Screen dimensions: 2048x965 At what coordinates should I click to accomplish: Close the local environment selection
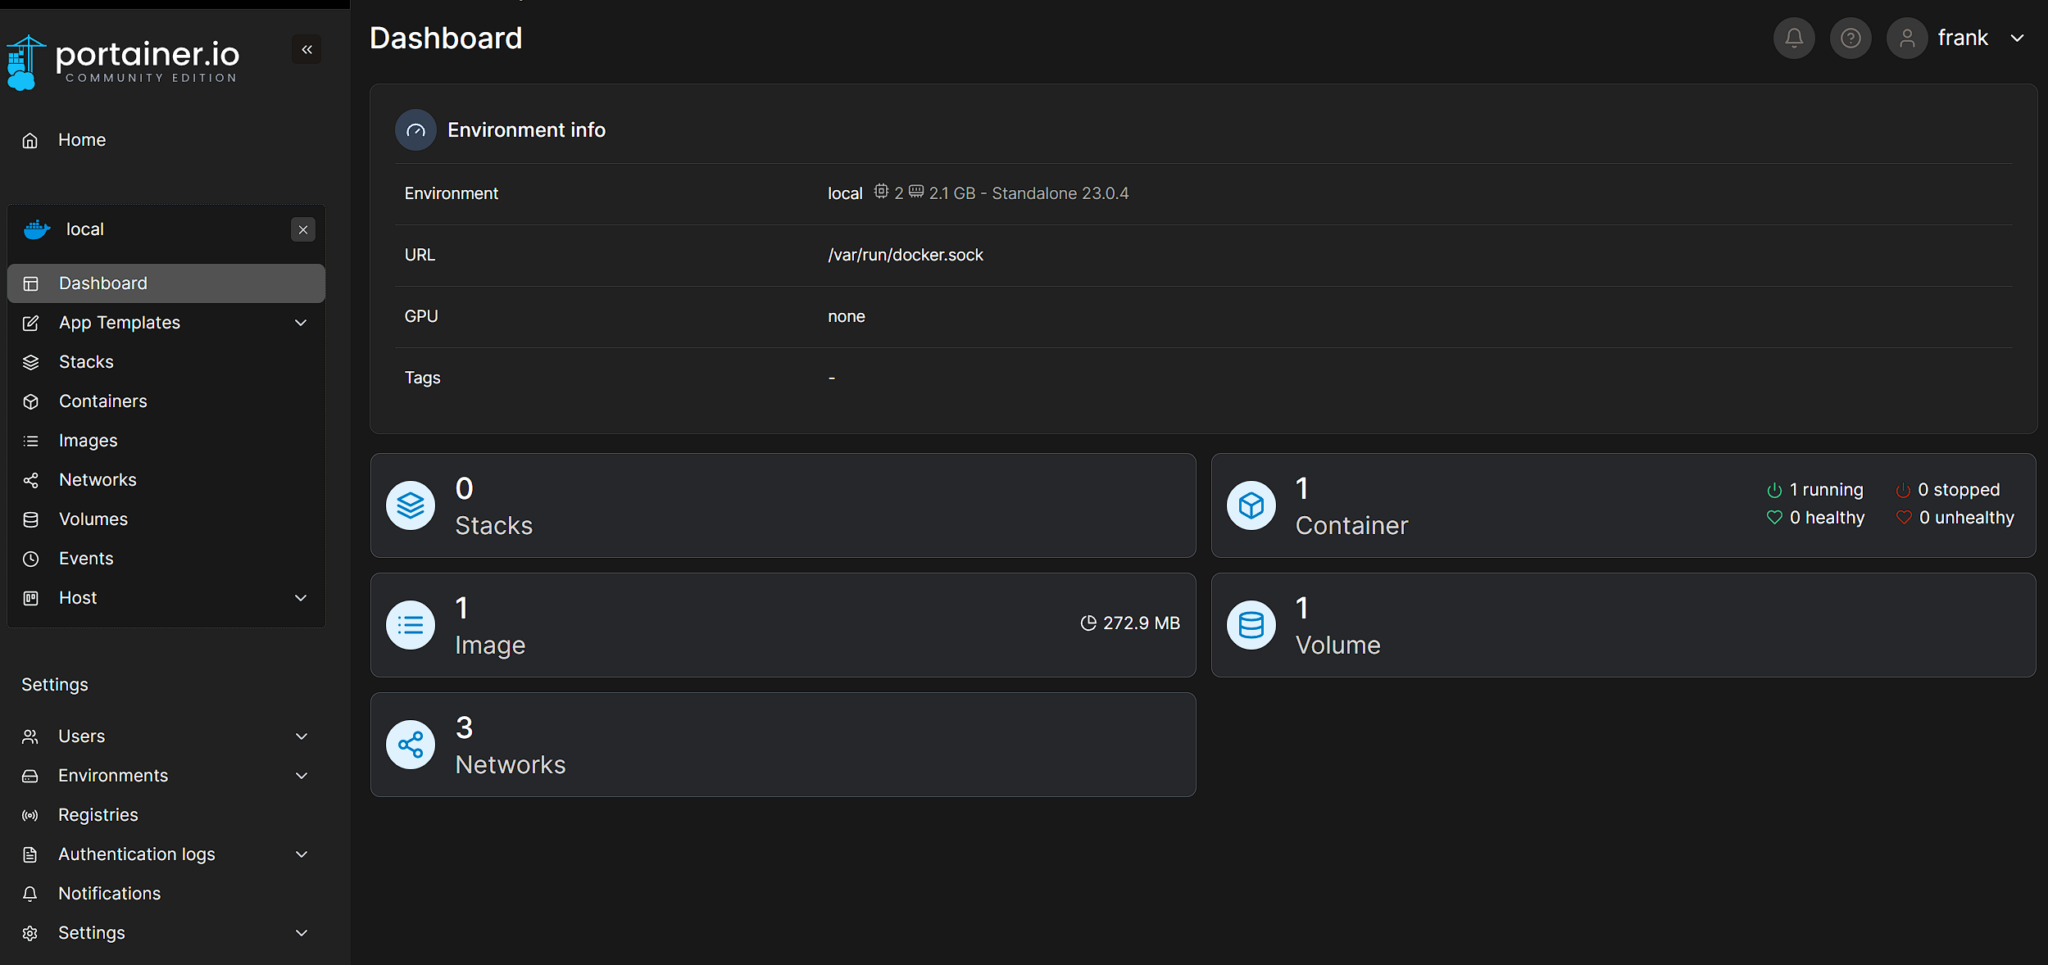(303, 229)
